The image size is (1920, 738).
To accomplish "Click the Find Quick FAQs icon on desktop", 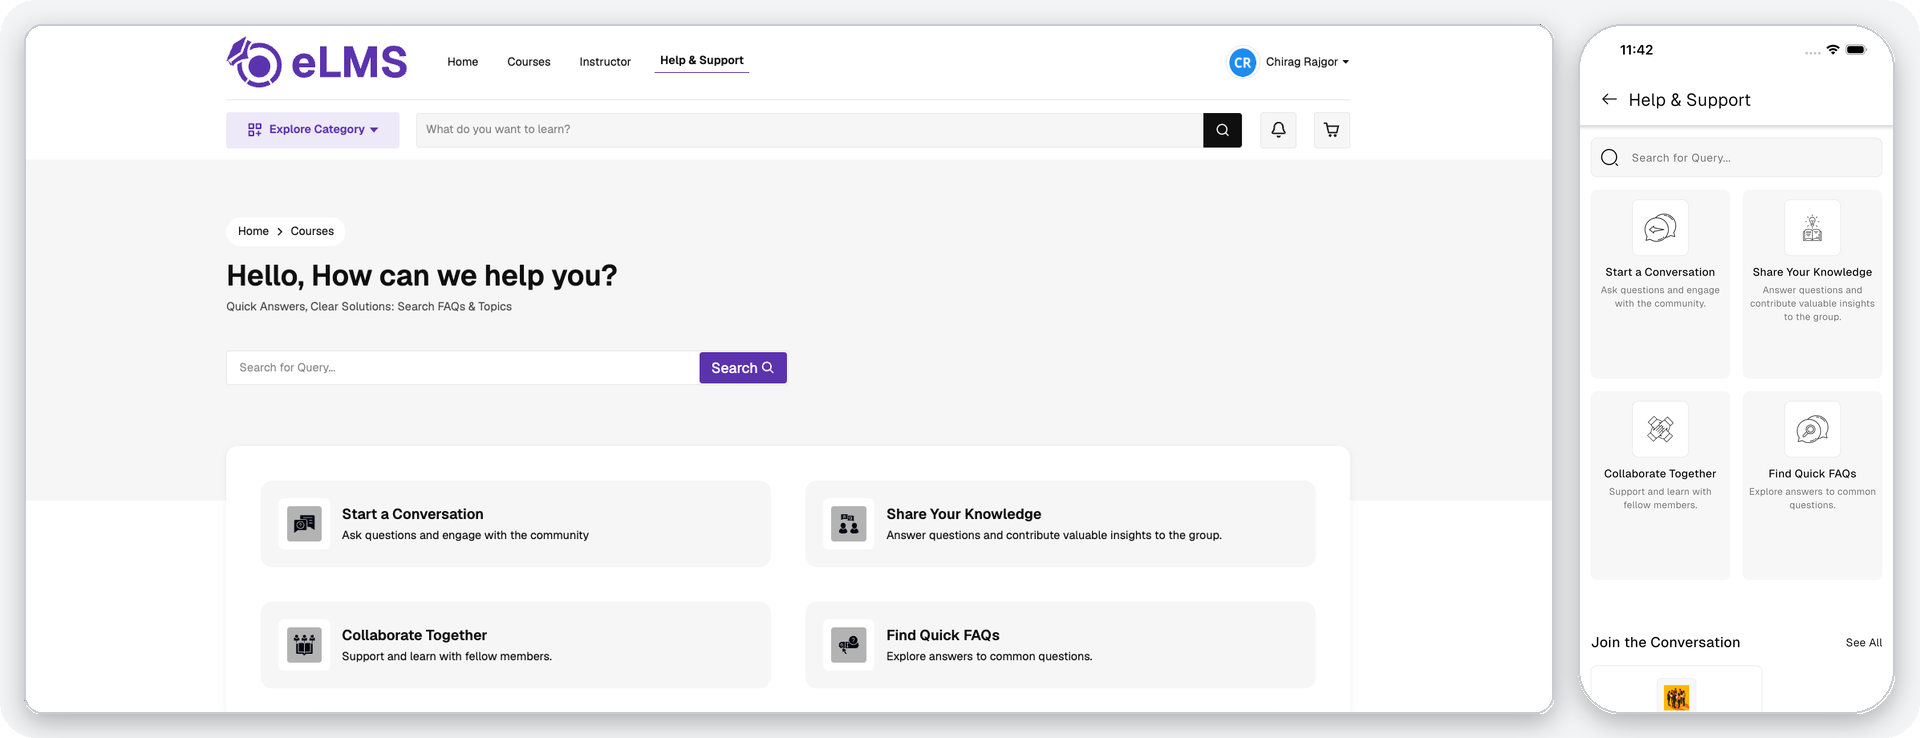I will click(x=849, y=645).
